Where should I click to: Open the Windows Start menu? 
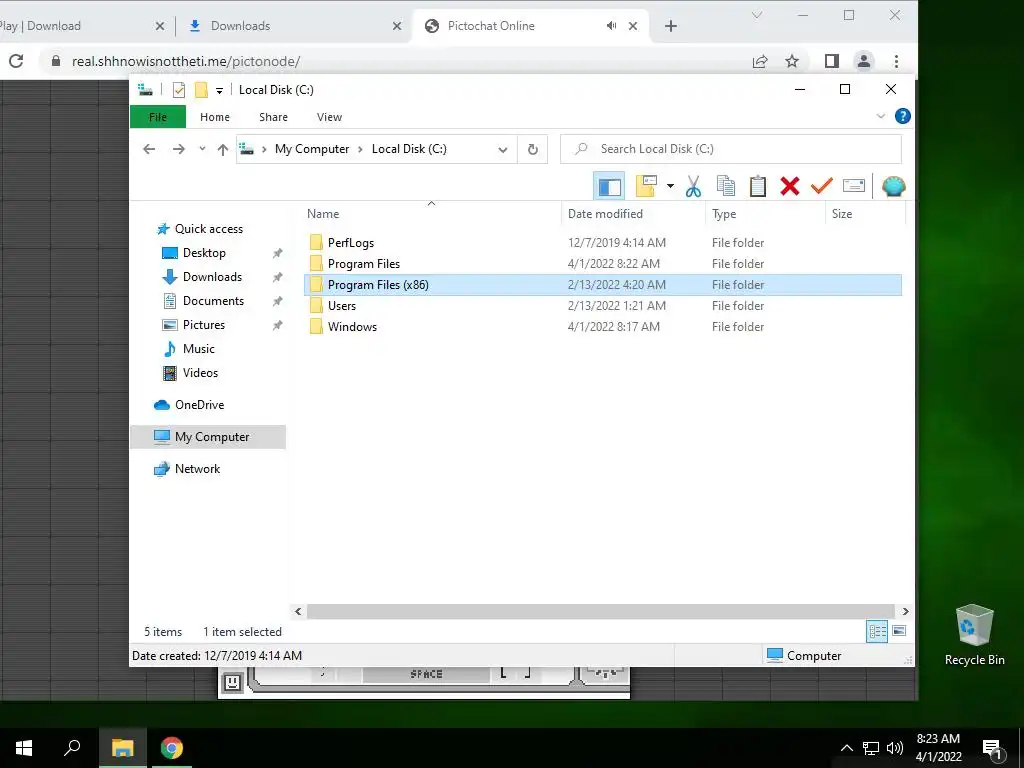pyautogui.click(x=24, y=748)
